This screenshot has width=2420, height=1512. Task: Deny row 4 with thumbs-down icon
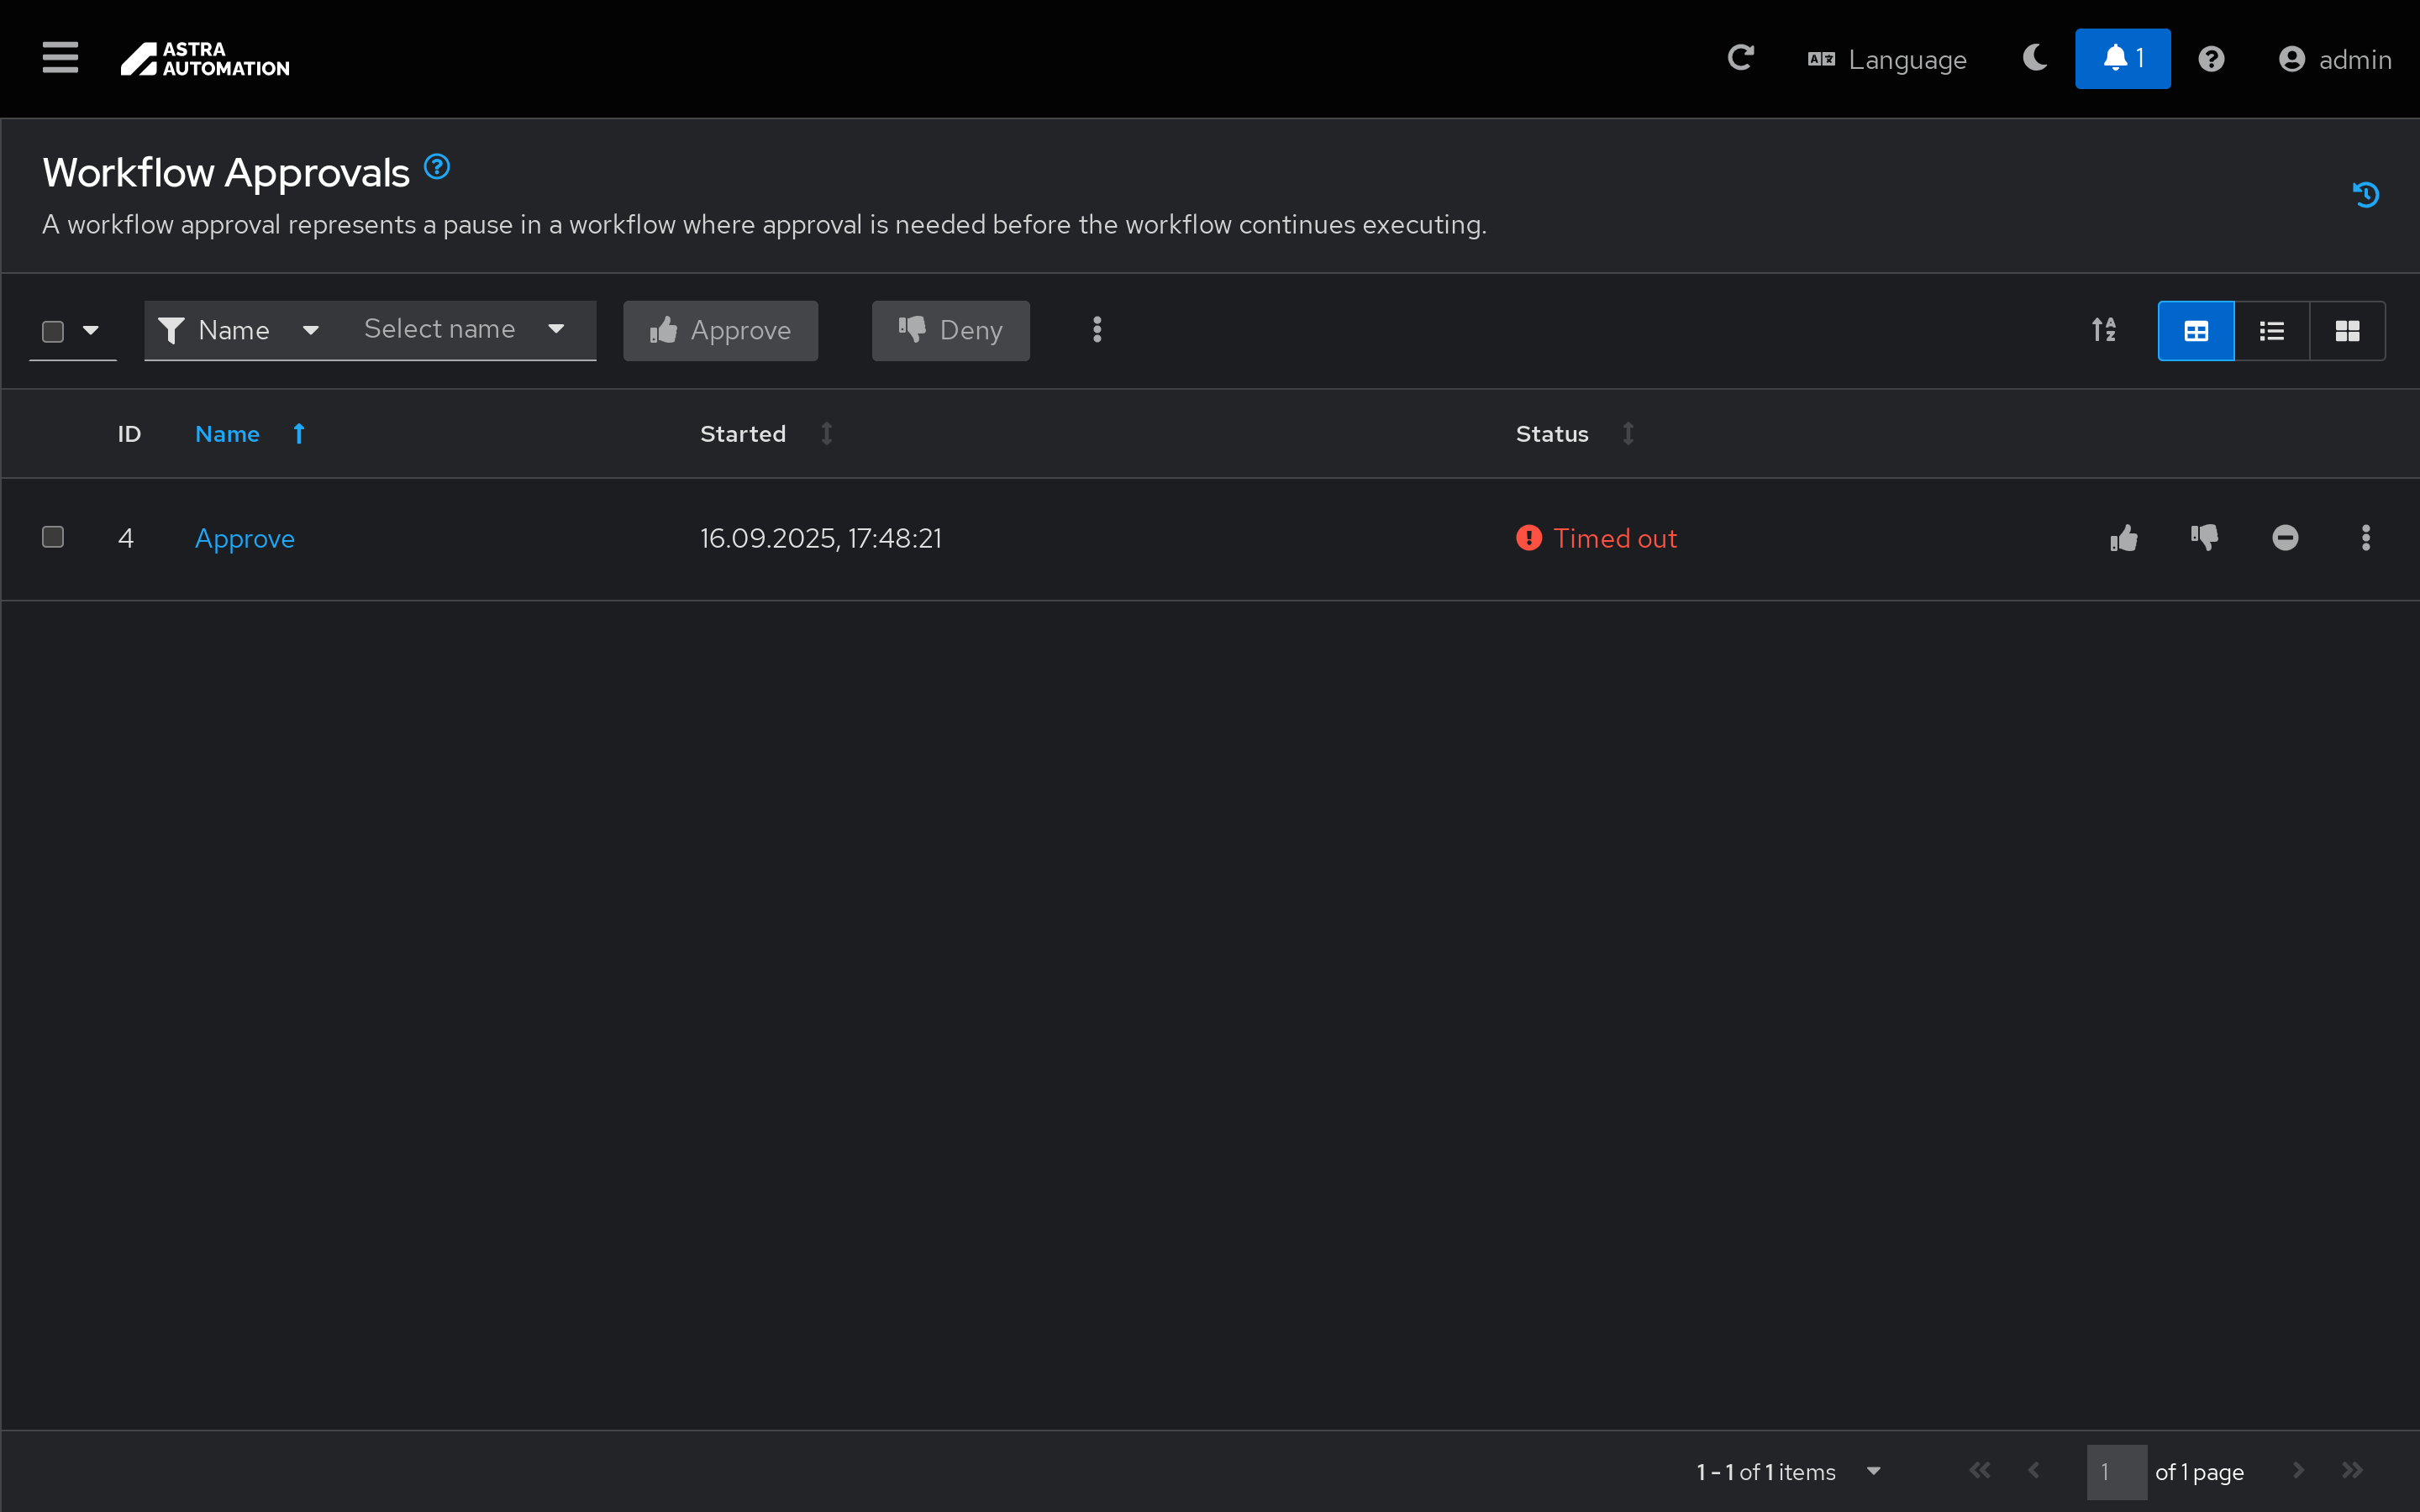pos(2204,538)
